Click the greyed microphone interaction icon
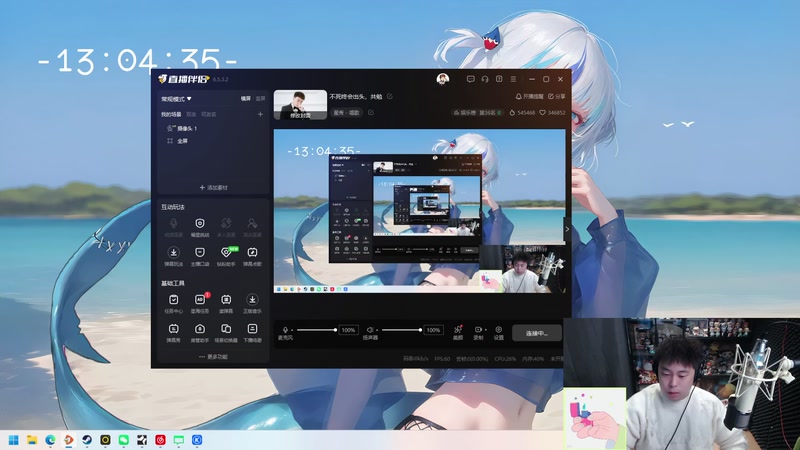The image size is (800, 450). (173, 223)
